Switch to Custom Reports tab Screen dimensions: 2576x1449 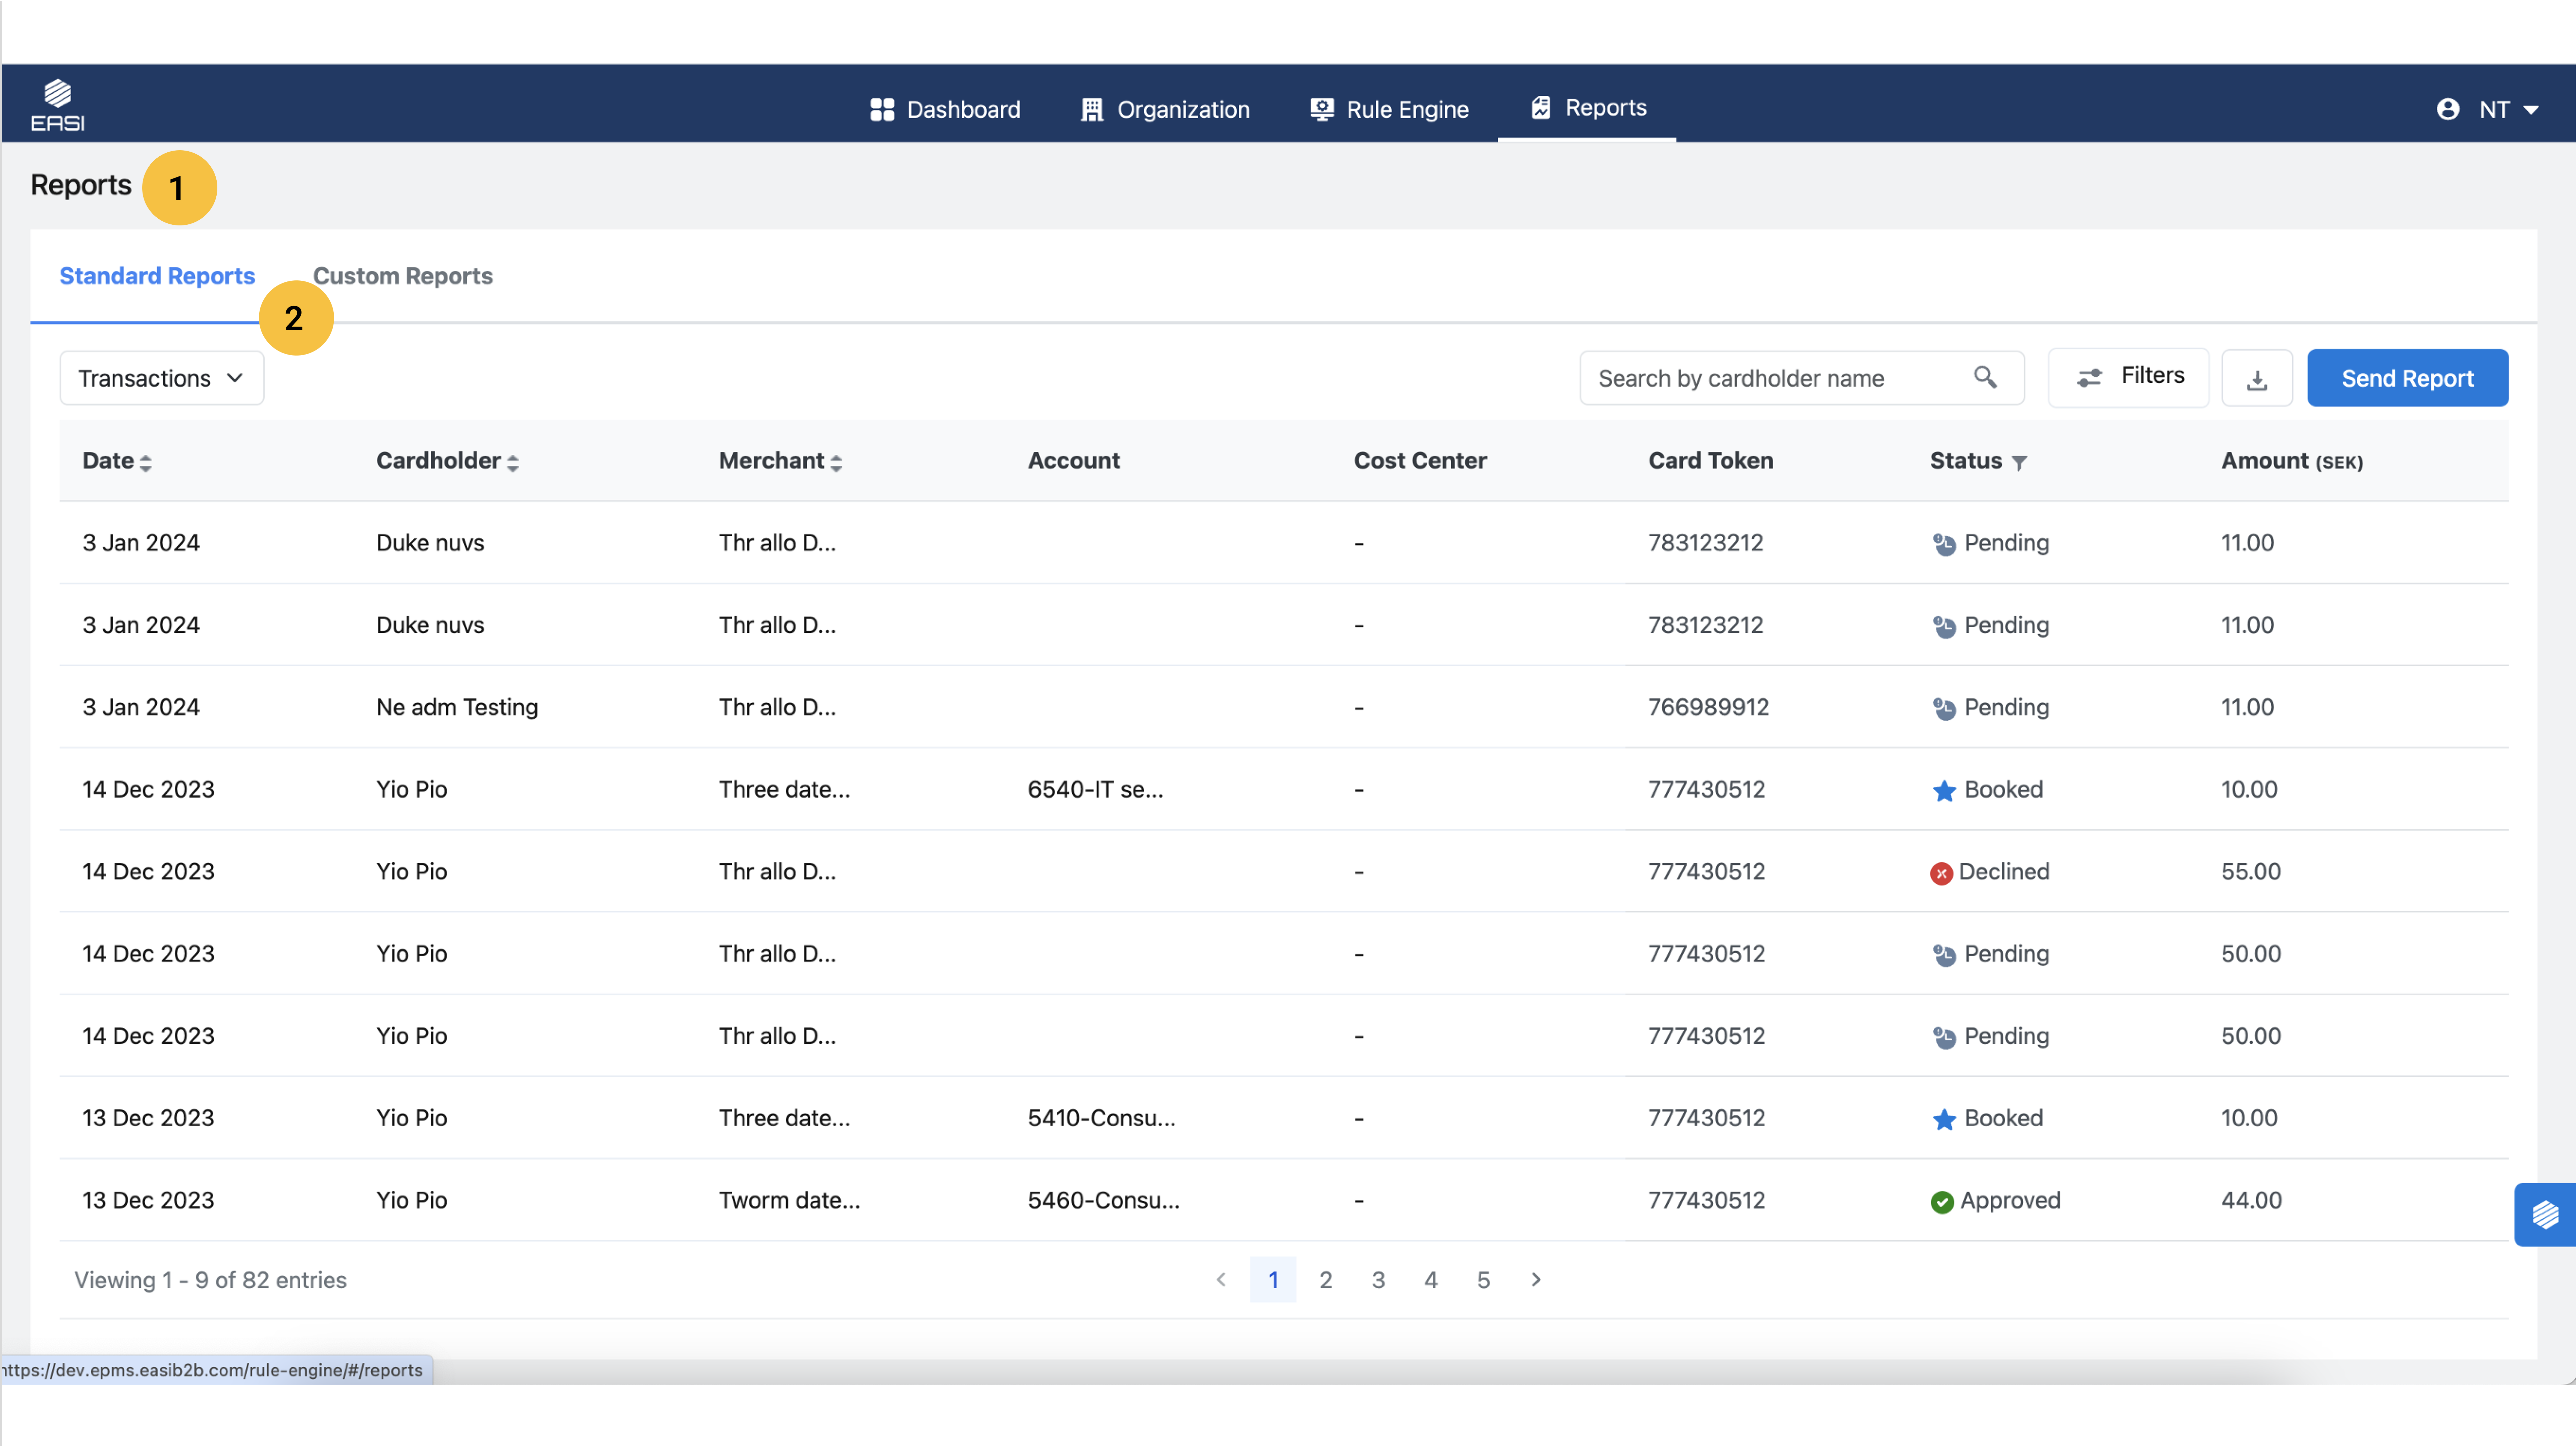pyautogui.click(x=403, y=276)
